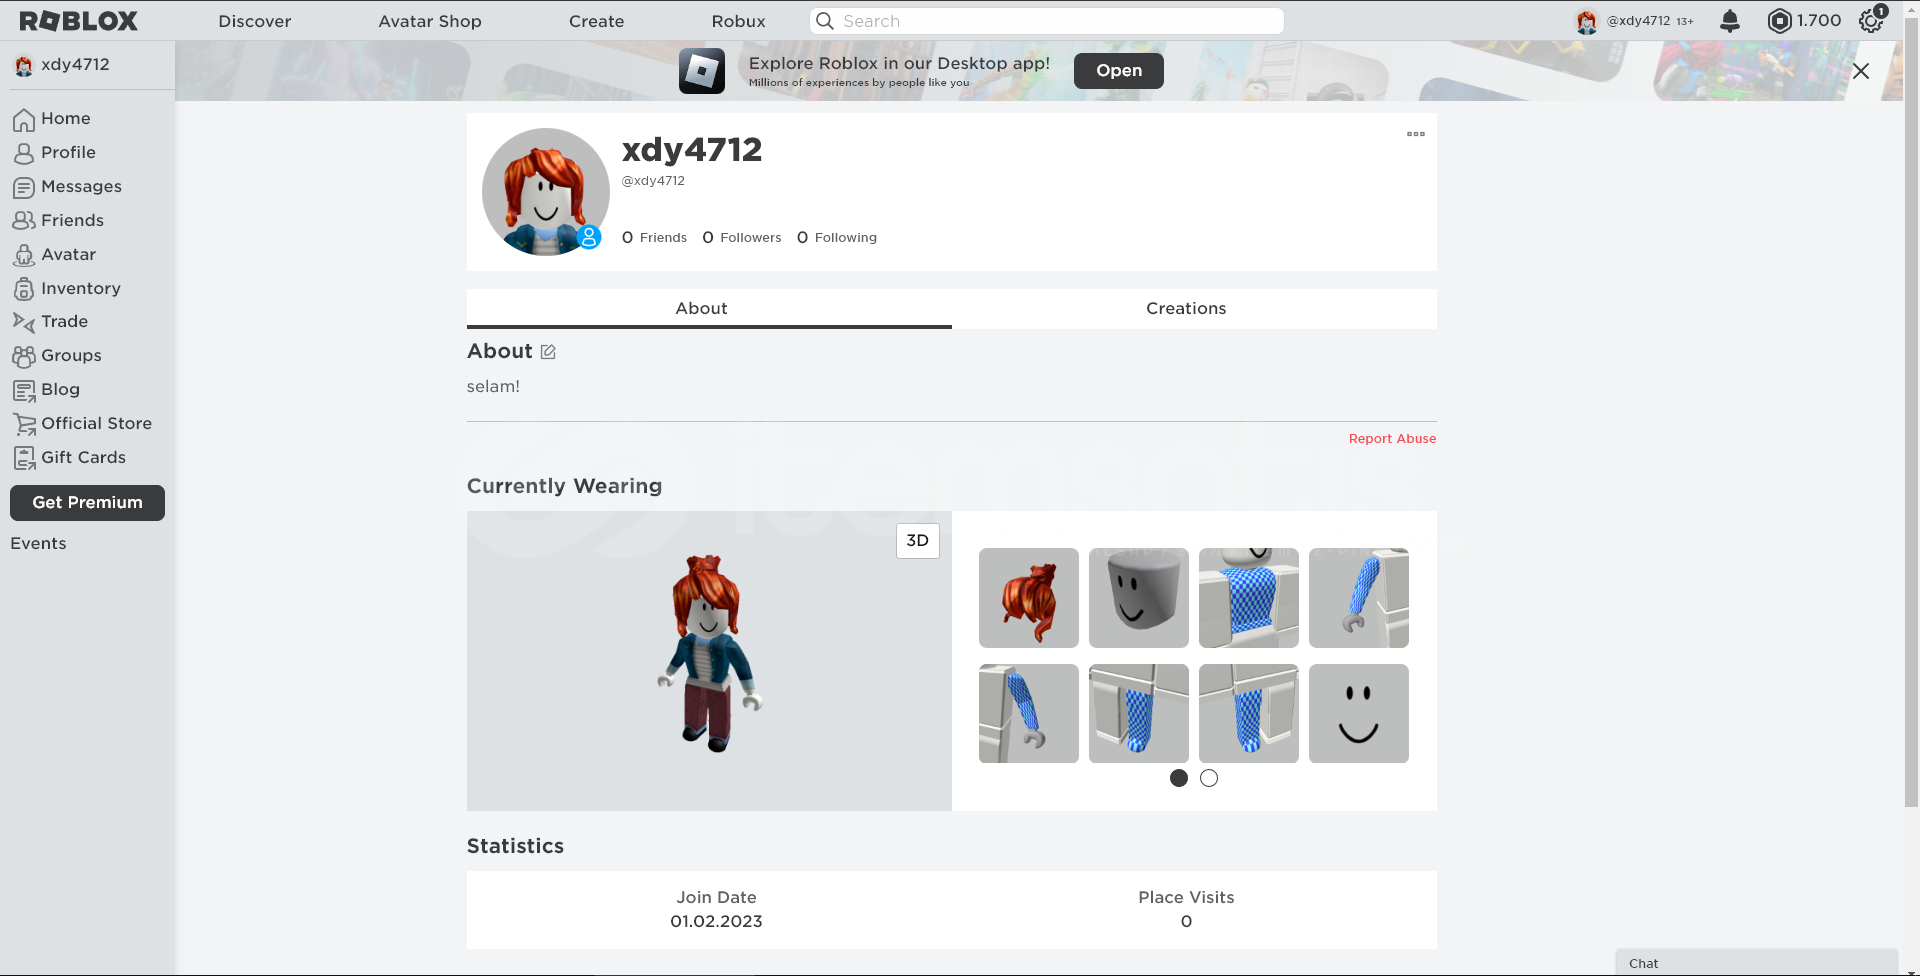Click the blue status badge on profile picture
The width and height of the screenshot is (1920, 976).
(590, 237)
